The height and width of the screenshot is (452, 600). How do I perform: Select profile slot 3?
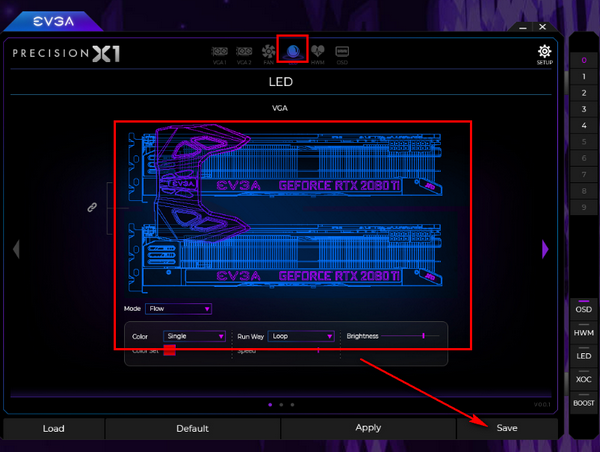click(x=584, y=109)
